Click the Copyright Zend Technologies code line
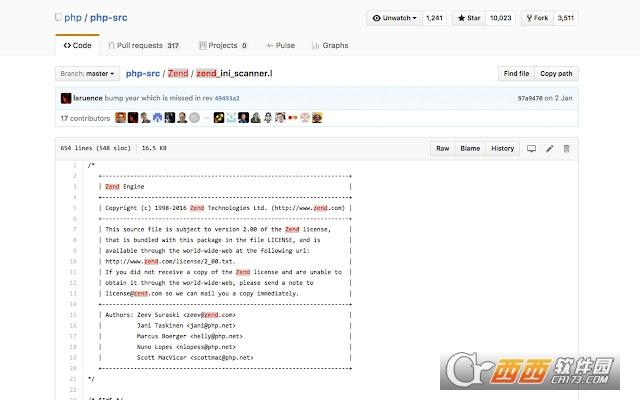640x400 pixels. pyautogui.click(x=225, y=208)
